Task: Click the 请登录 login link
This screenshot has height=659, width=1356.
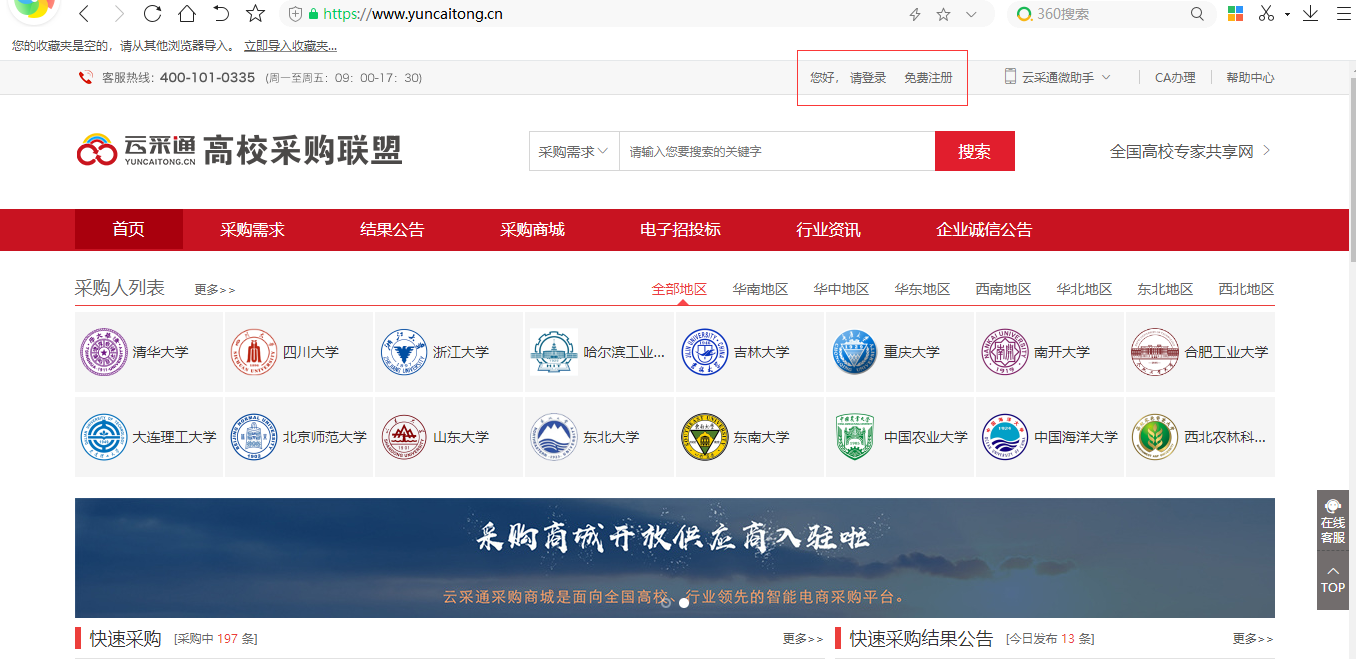Action: [x=868, y=78]
